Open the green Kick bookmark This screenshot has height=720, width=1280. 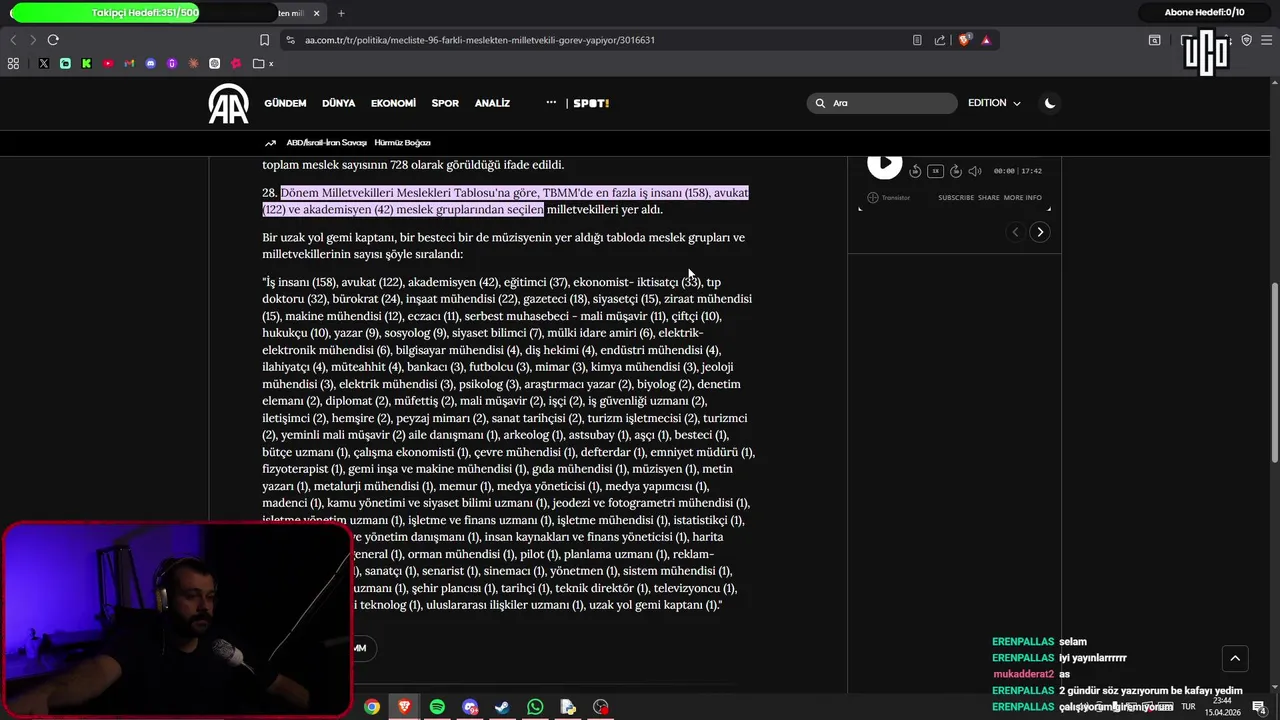point(87,63)
